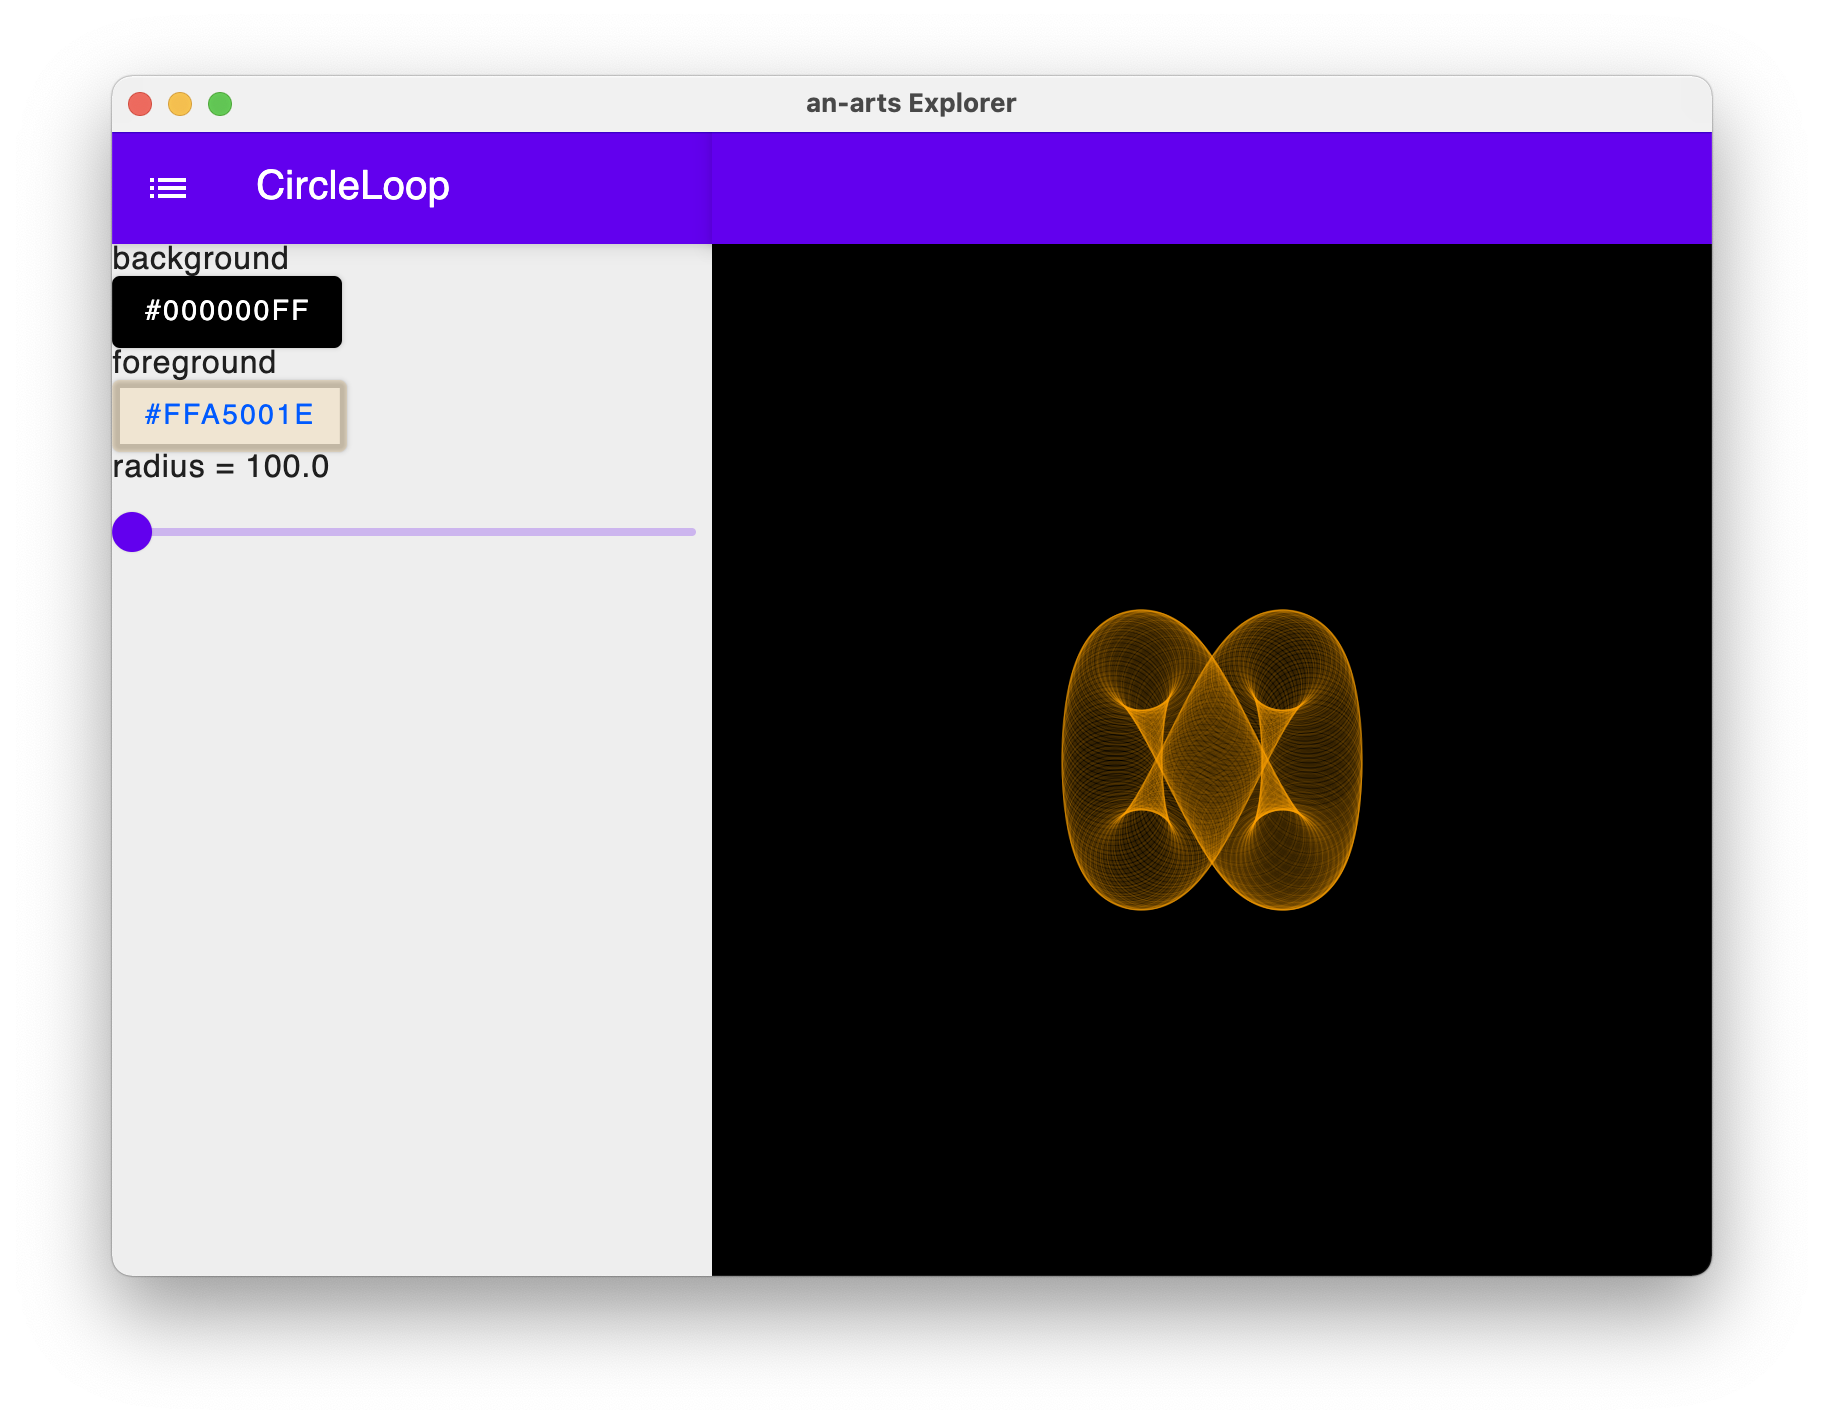Screen dimensions: 1824x1424
Task: Click the purple app bar above the canvas
Action: [1212, 188]
